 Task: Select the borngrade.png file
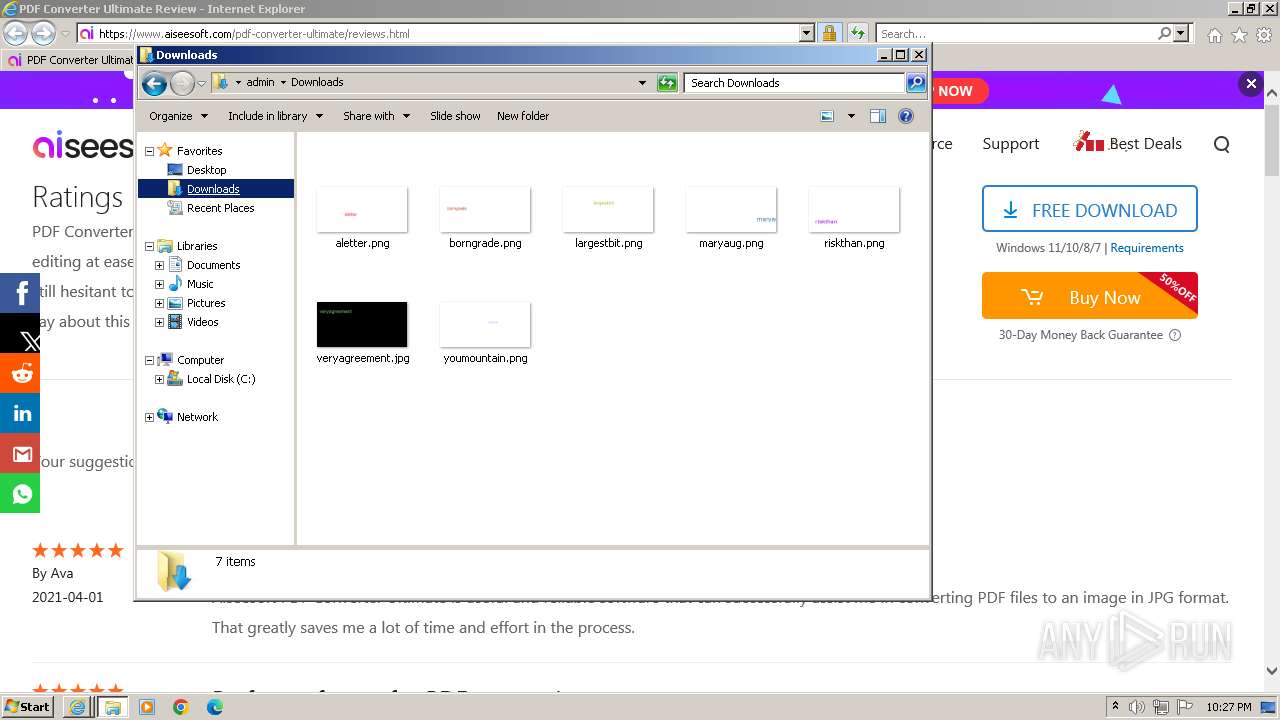click(485, 217)
